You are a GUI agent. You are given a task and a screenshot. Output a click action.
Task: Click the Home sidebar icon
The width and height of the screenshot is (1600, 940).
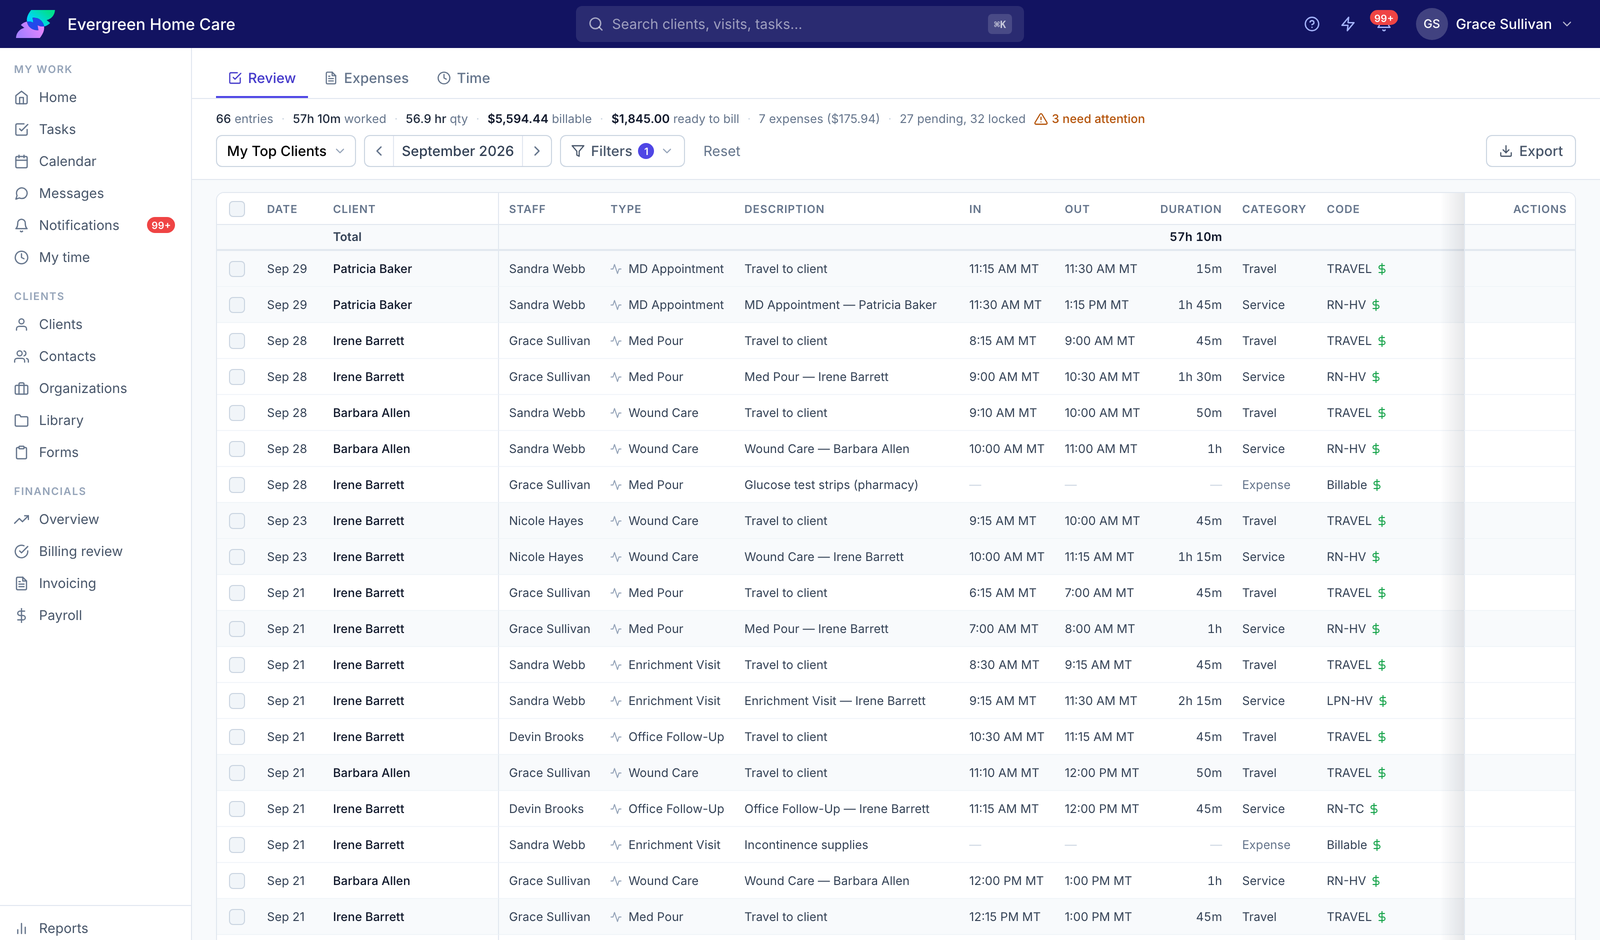[x=22, y=97]
